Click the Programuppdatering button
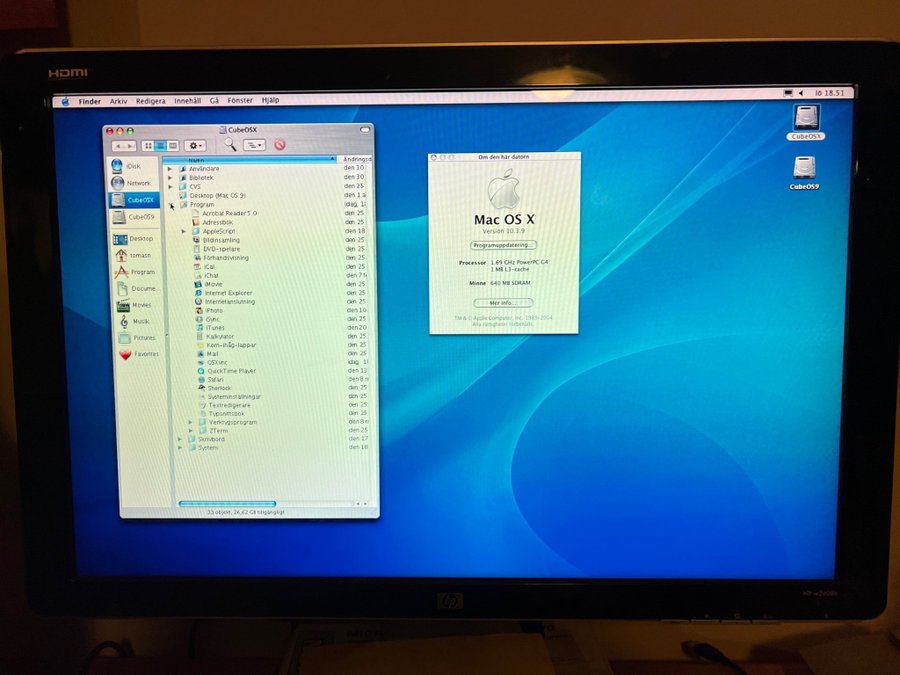 pyautogui.click(x=504, y=244)
